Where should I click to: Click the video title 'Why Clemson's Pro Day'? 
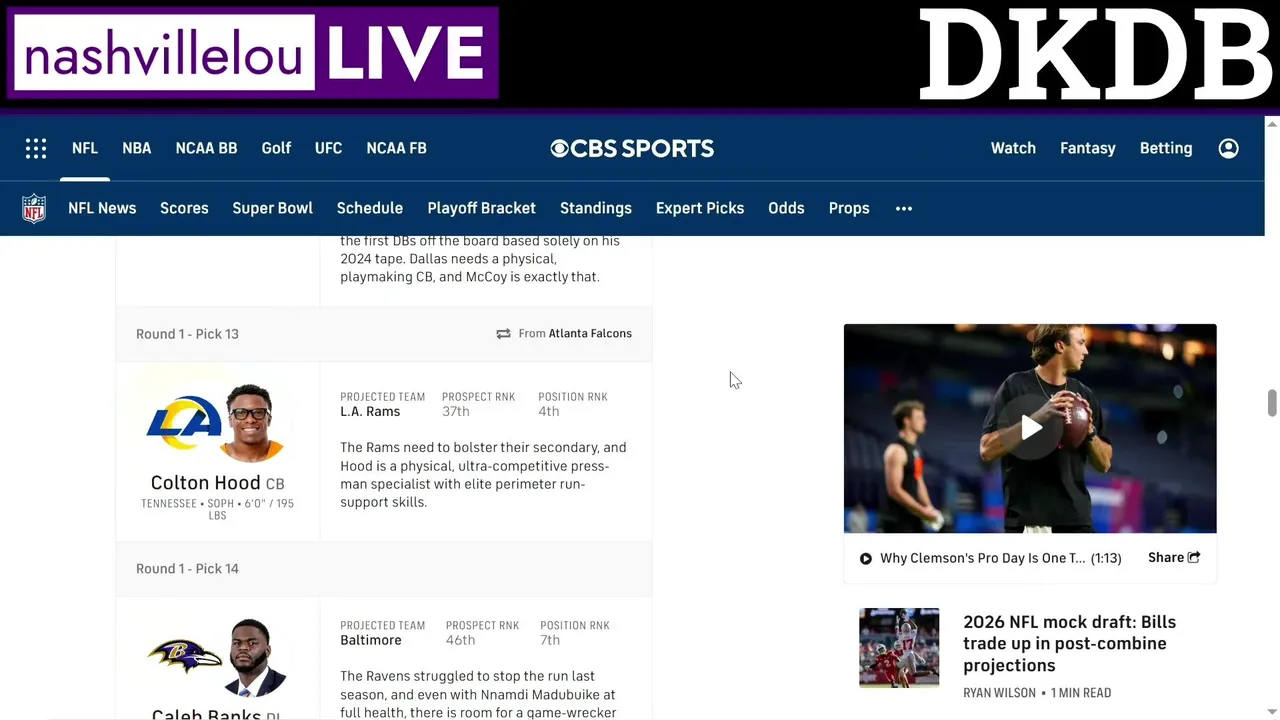982,558
